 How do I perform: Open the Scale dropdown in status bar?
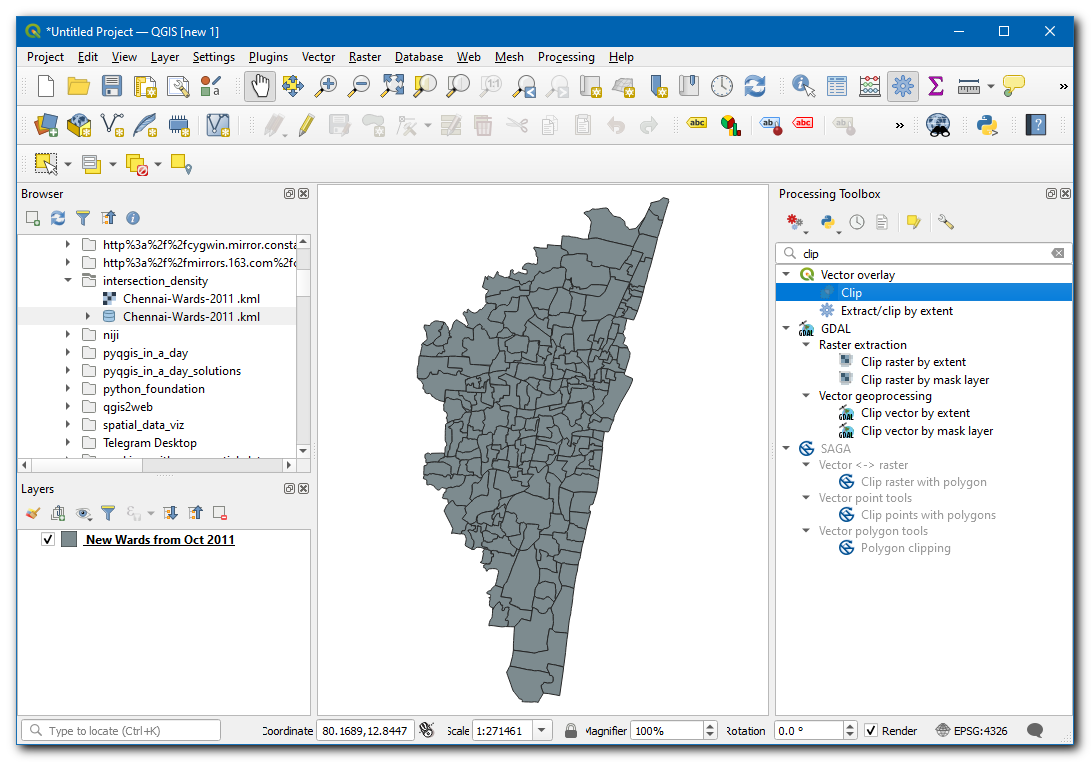click(543, 731)
